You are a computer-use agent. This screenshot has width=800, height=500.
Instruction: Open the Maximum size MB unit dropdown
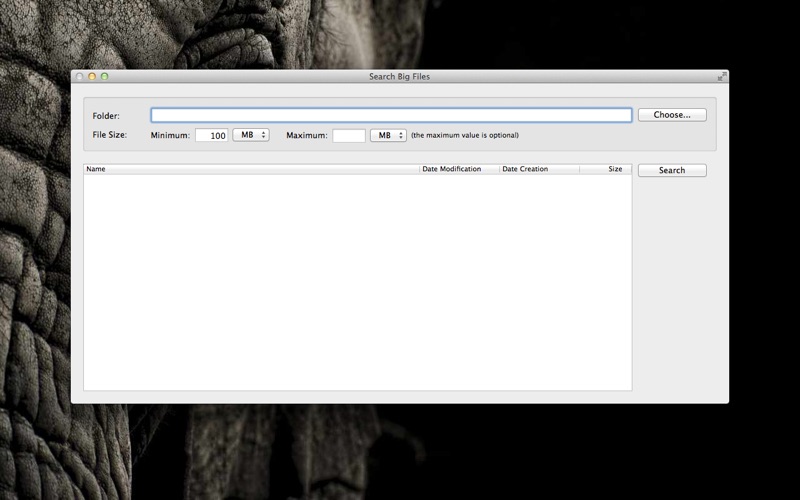coord(388,135)
